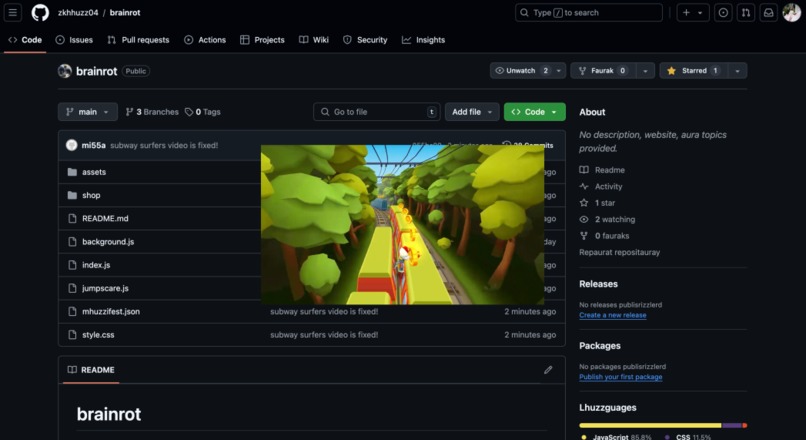The image size is (806, 440).
Task: Open the user avatar menu
Action: point(792,12)
